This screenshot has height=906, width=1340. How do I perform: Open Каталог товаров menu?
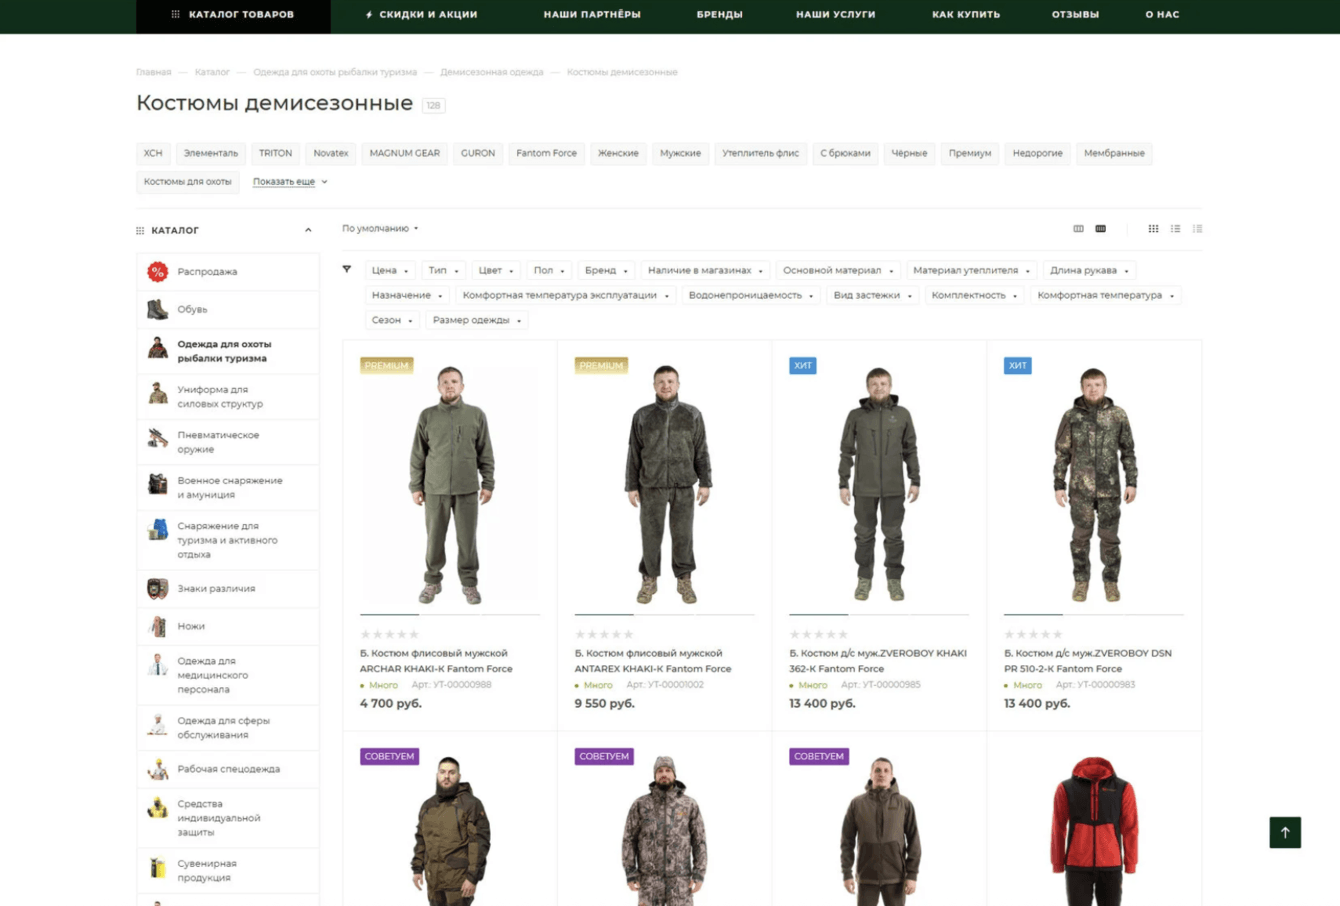[x=233, y=15]
